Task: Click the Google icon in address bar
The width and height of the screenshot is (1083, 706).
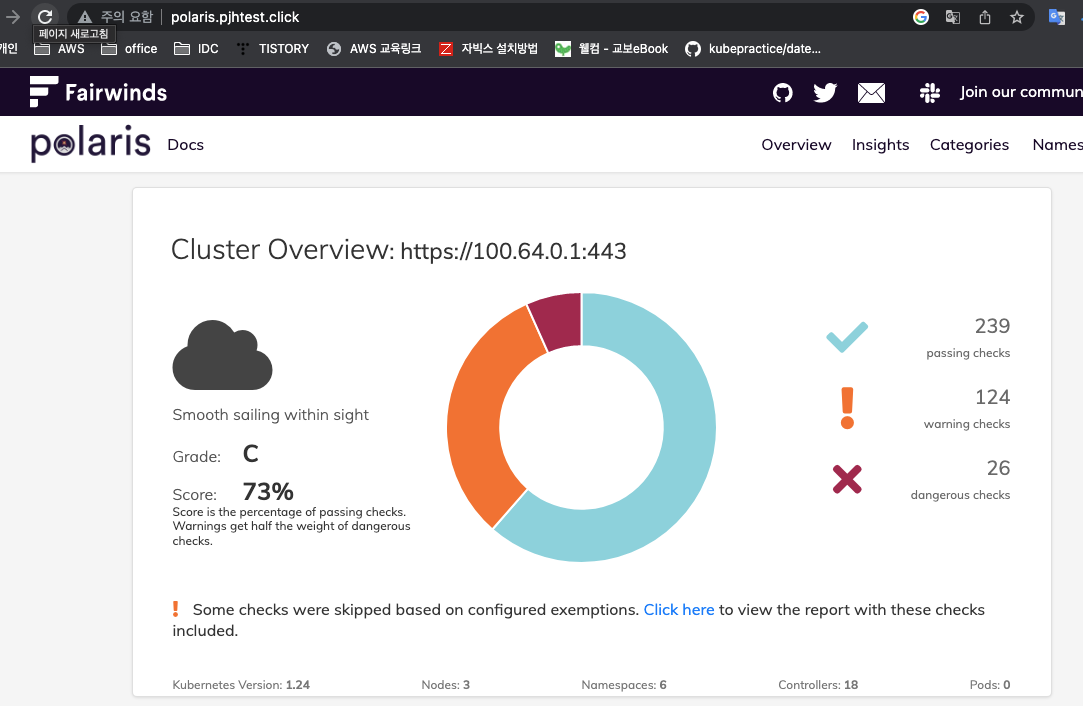Action: point(921,17)
